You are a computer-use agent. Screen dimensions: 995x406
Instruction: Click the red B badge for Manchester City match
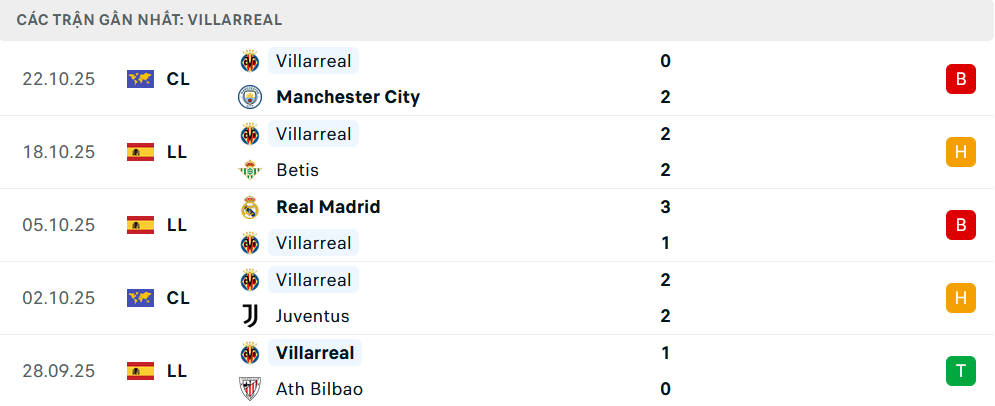pyautogui.click(x=960, y=79)
